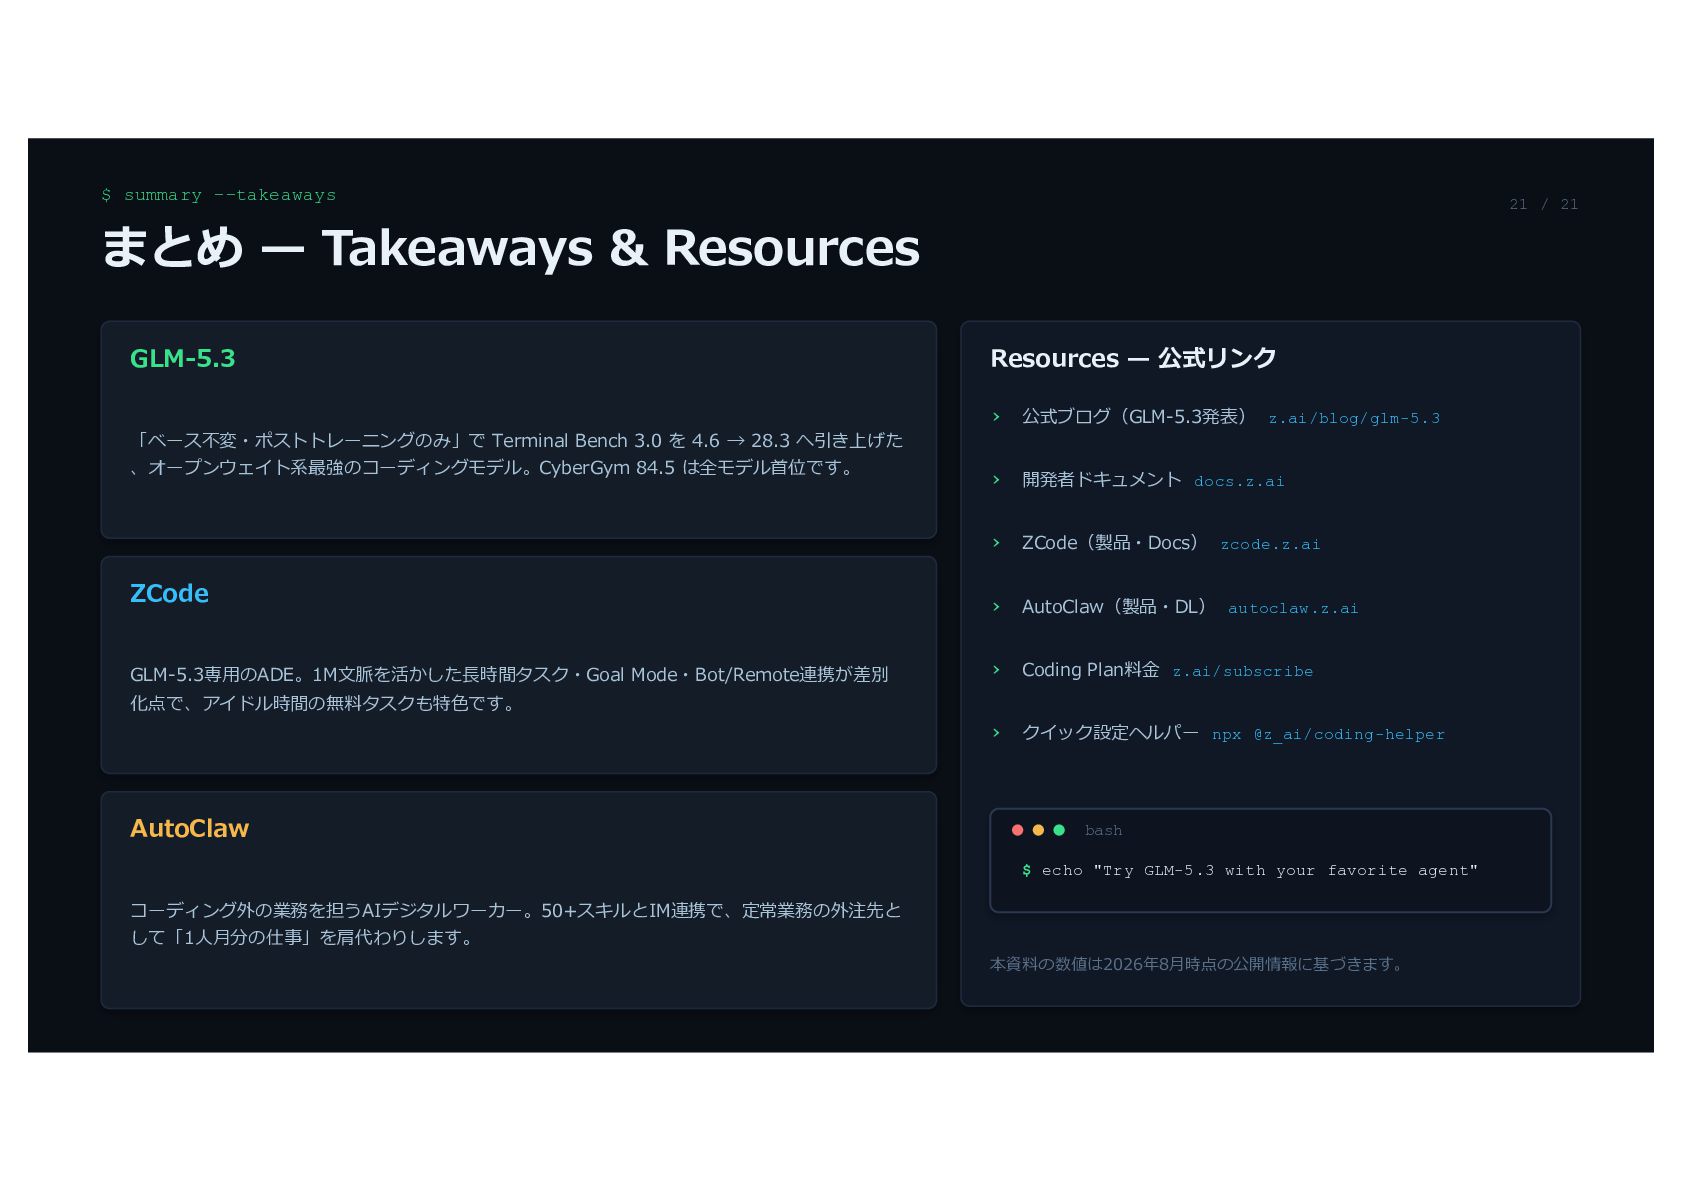Select the "AIデジタルワーカー" description paragraph
This screenshot has width=1684, height=1191.
click(516, 924)
